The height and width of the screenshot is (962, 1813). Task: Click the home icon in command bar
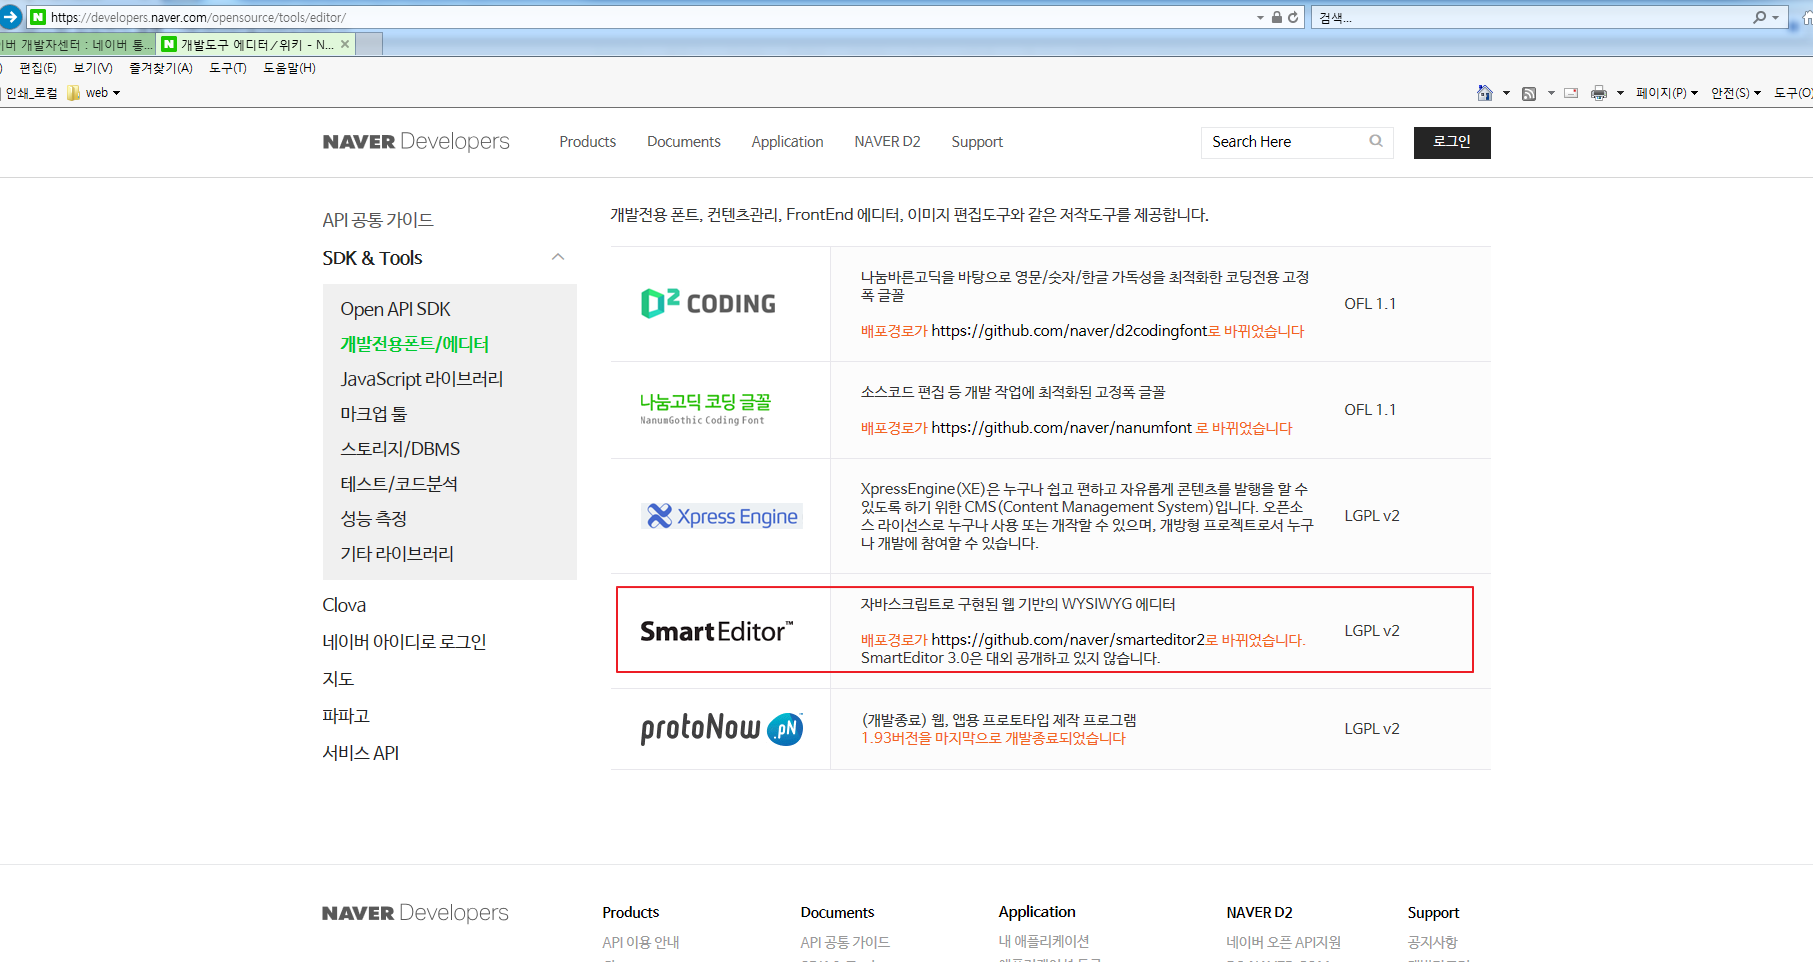[x=1484, y=93]
